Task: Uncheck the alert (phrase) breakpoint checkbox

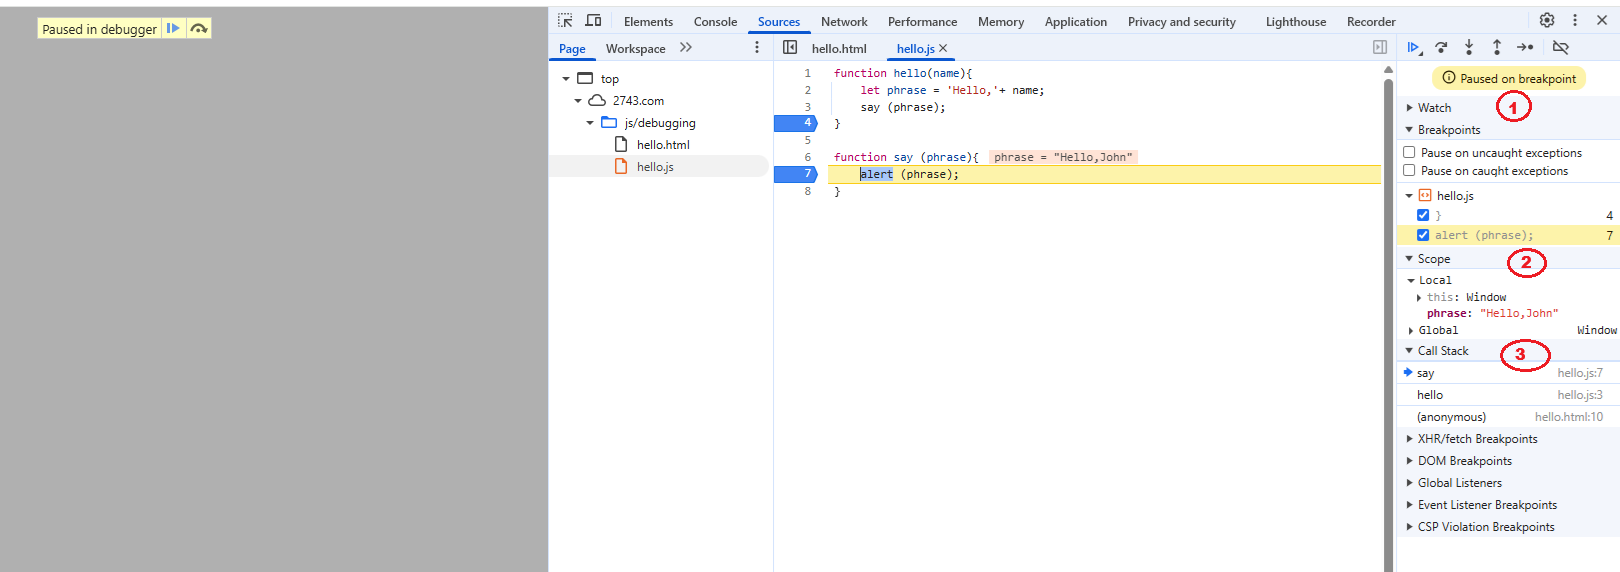Action: point(1423,235)
